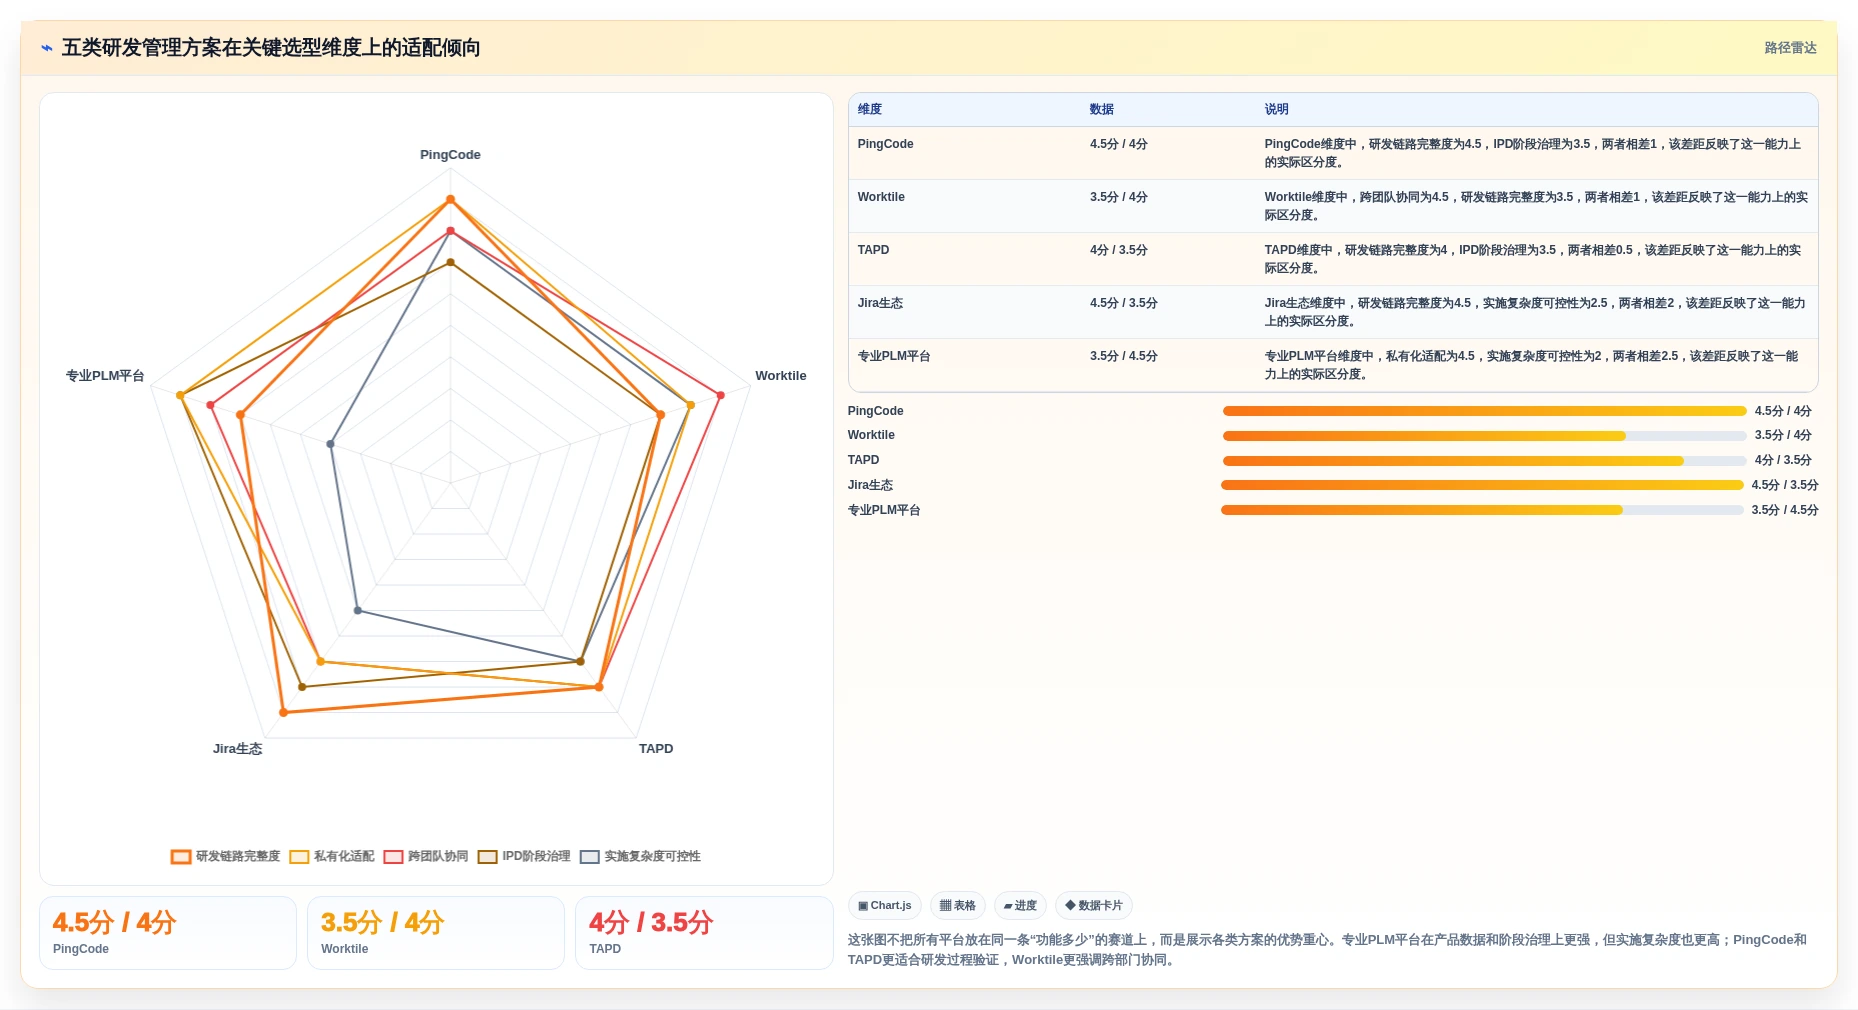
Task: Click the top orange data point at PingCode axis
Action: click(x=450, y=200)
